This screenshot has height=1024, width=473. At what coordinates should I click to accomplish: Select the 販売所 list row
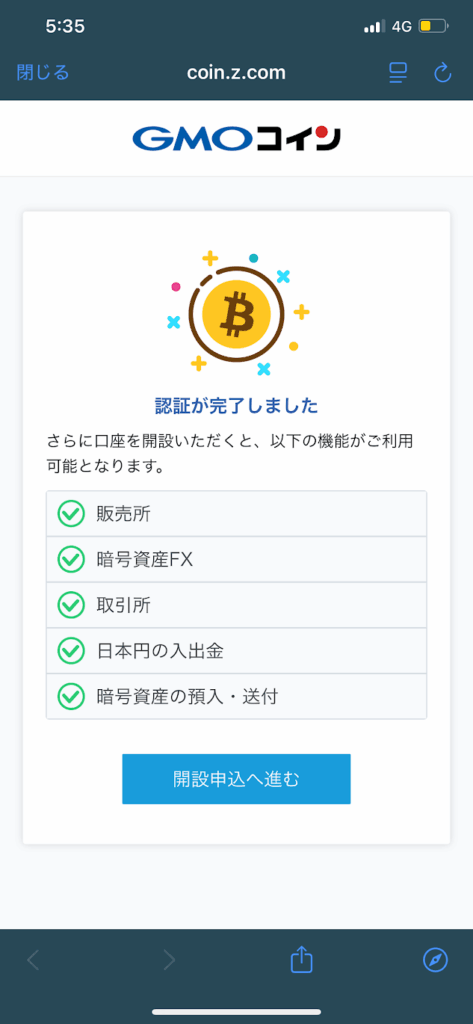236,514
